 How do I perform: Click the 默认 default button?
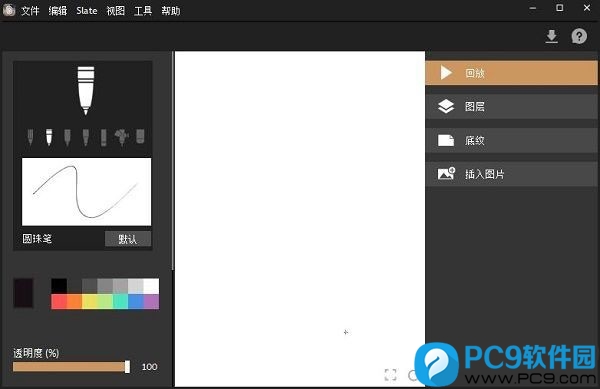point(128,239)
